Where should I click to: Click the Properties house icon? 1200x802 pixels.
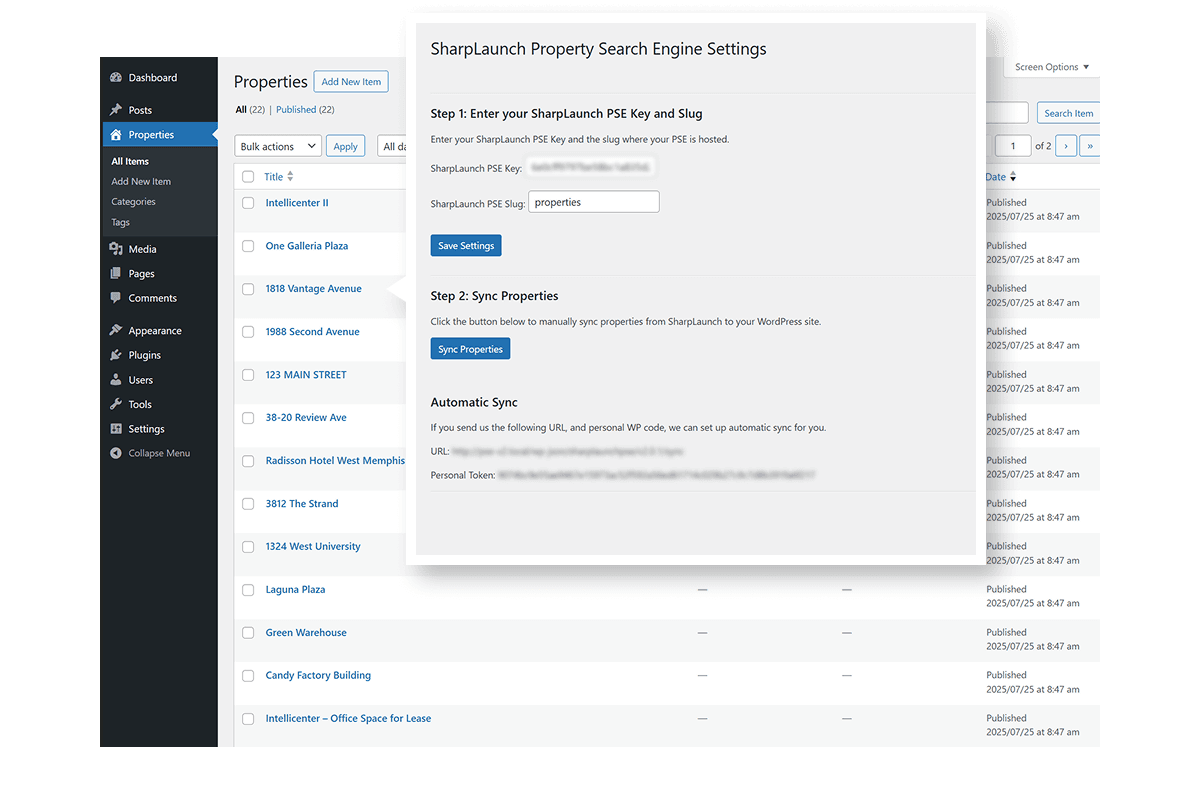(x=116, y=135)
